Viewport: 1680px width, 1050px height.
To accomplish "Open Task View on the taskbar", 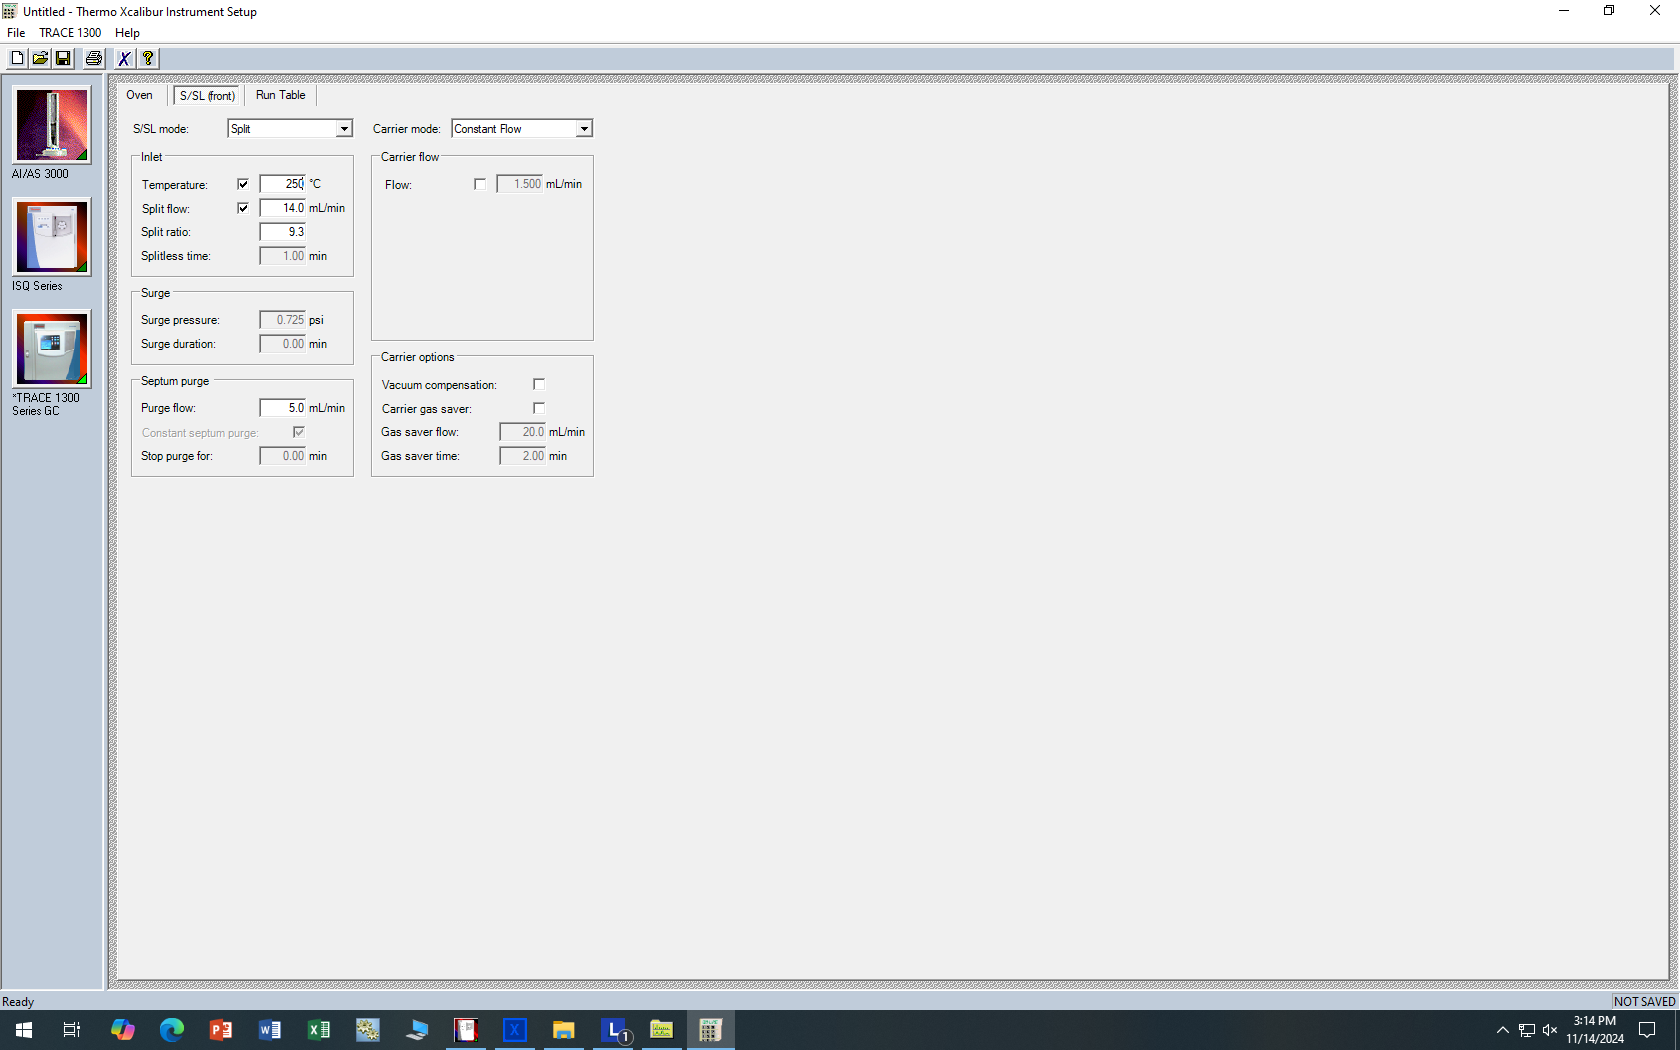I will point(72,1030).
